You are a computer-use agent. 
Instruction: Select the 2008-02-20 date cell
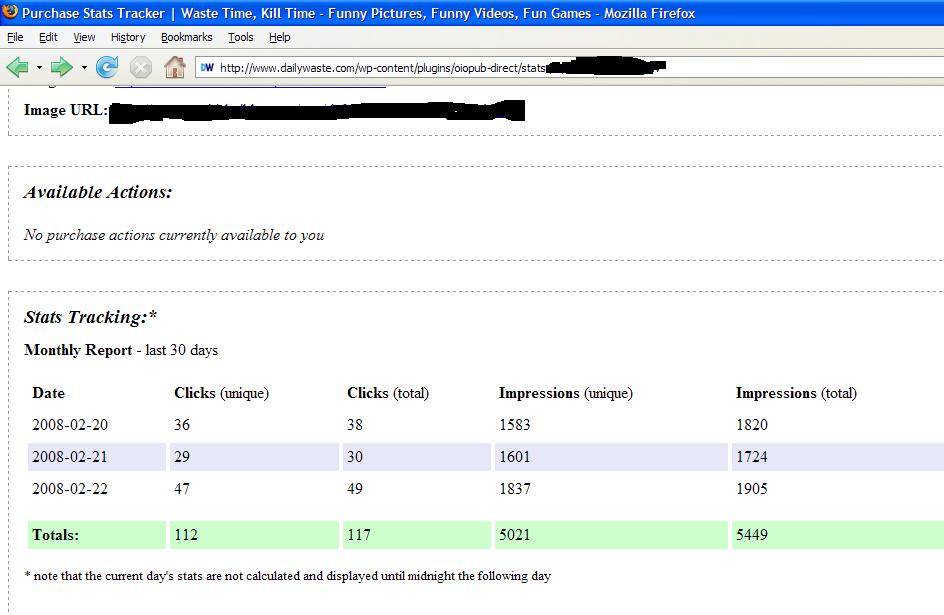[70, 425]
